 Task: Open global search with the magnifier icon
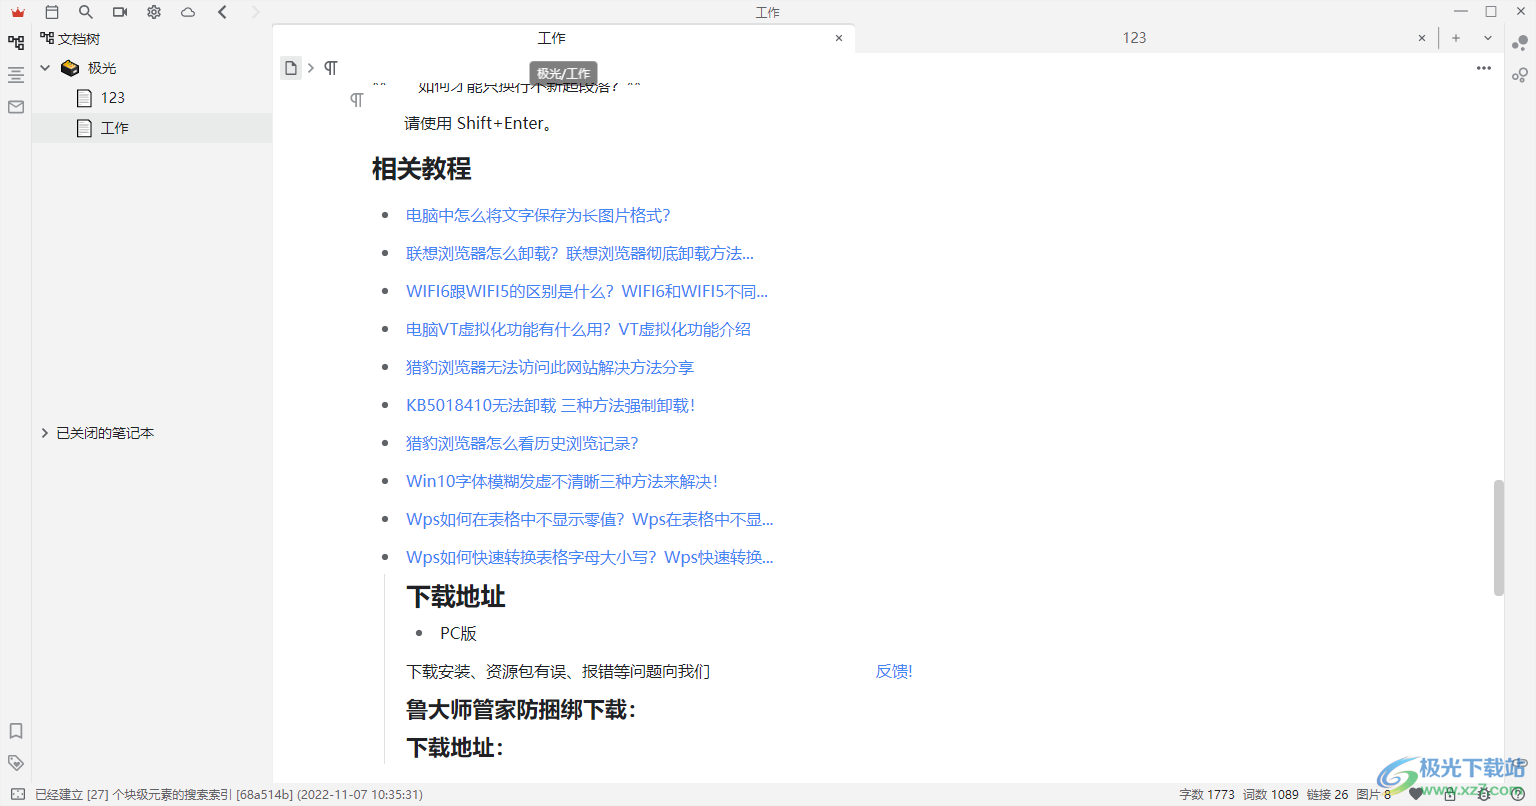coord(86,12)
